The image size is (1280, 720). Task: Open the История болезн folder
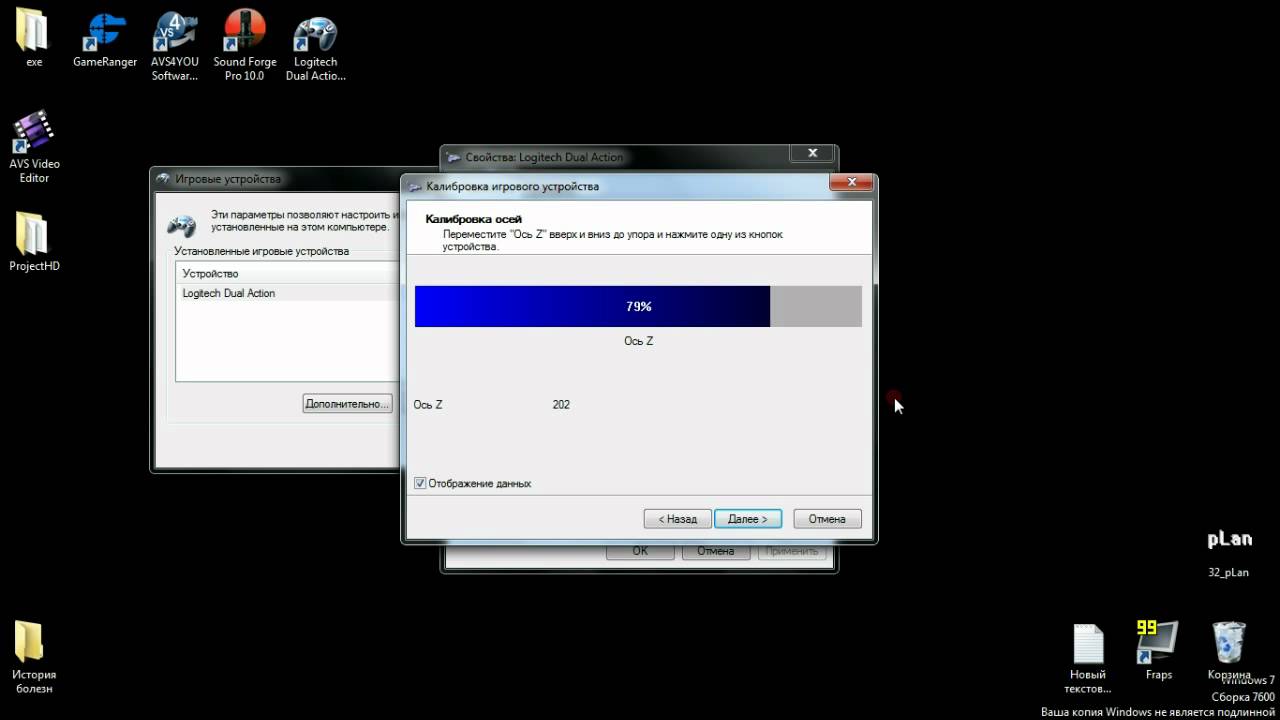coord(34,655)
